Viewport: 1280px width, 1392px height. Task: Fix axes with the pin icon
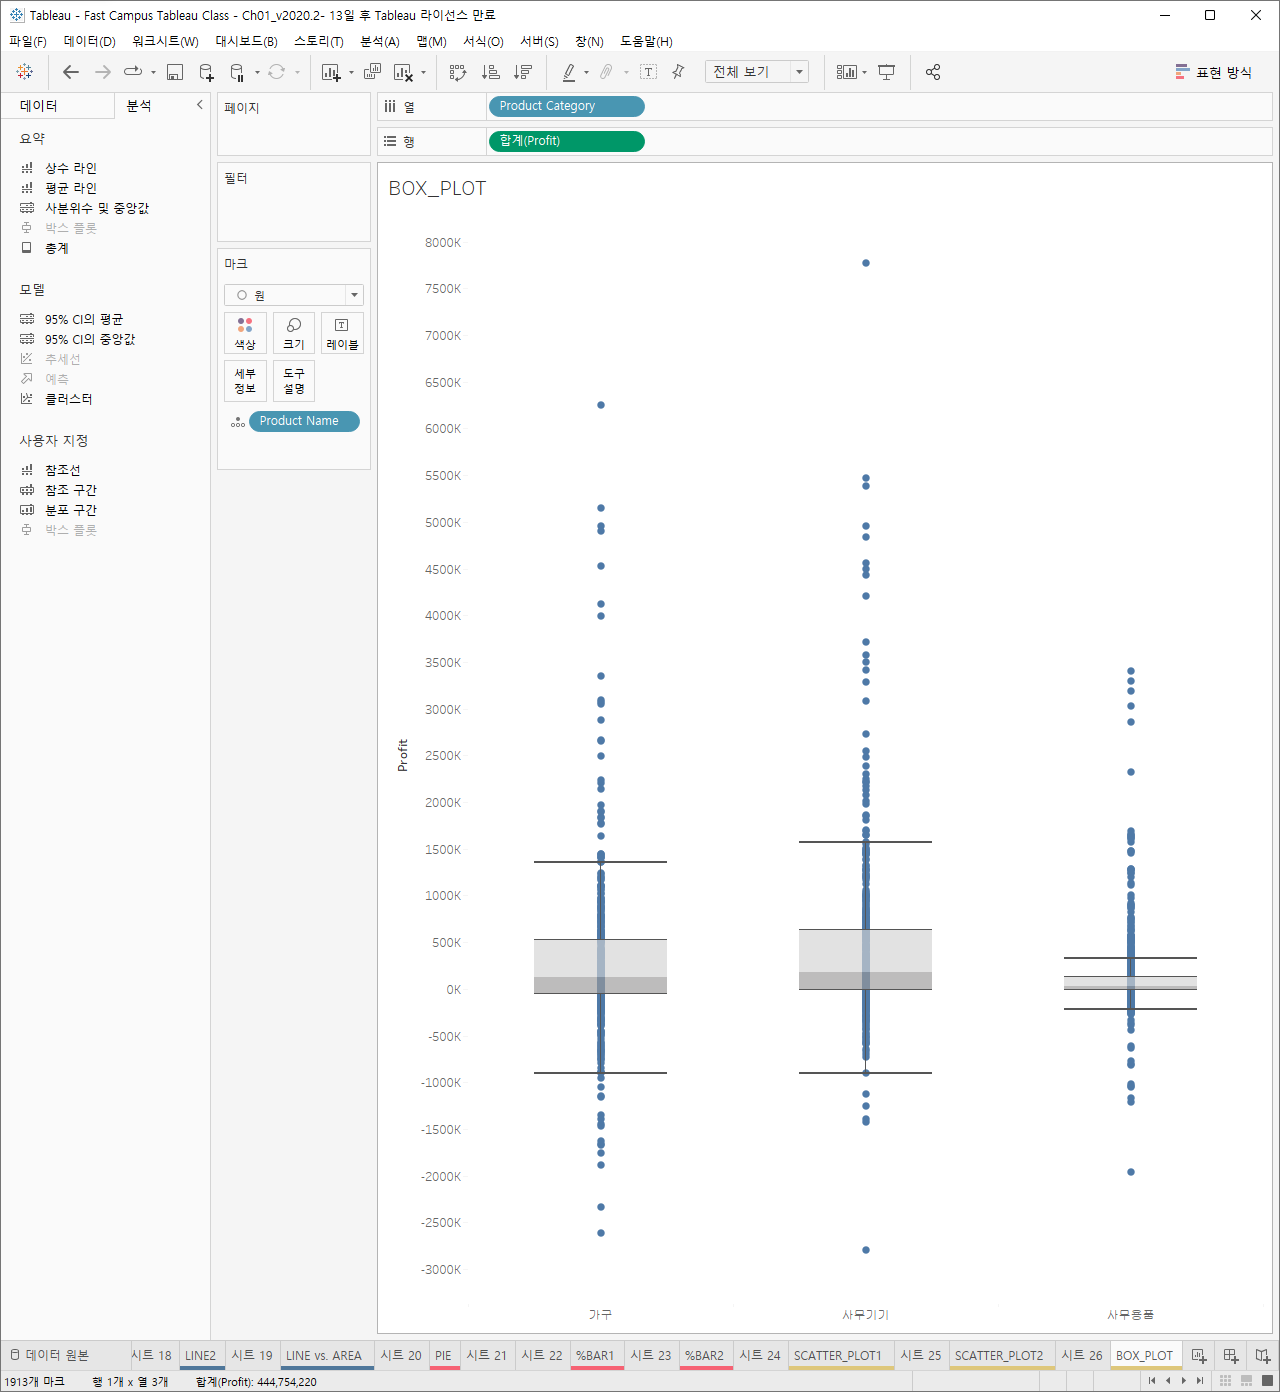[x=679, y=72]
